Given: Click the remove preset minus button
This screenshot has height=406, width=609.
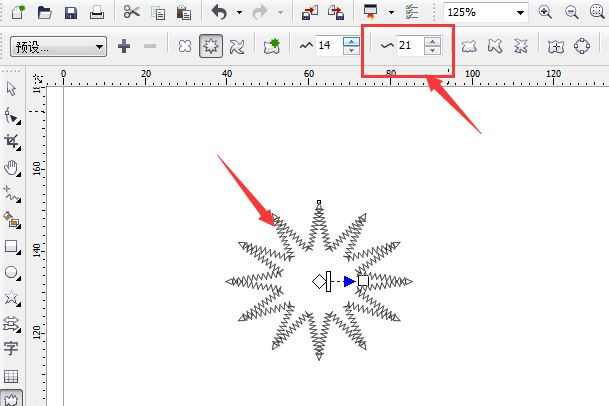Looking at the screenshot, I should point(150,46).
